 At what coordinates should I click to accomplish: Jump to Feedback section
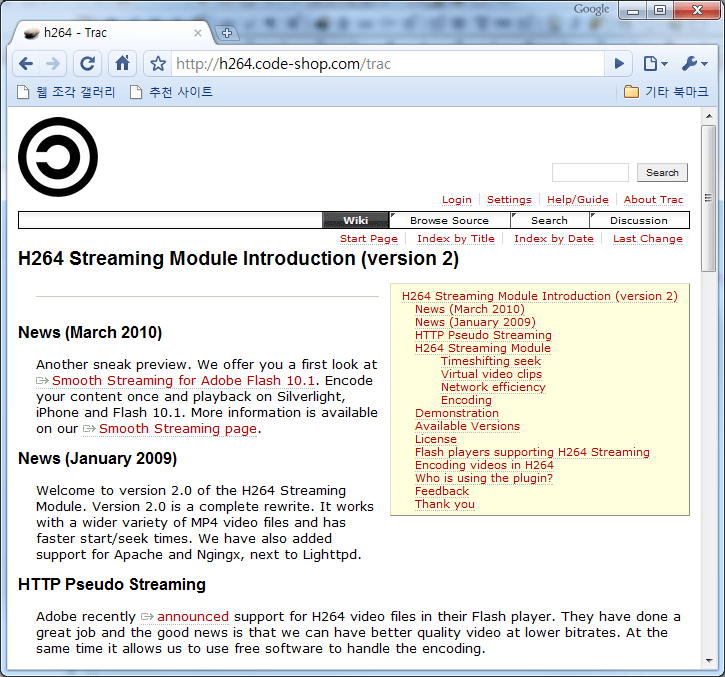click(442, 491)
